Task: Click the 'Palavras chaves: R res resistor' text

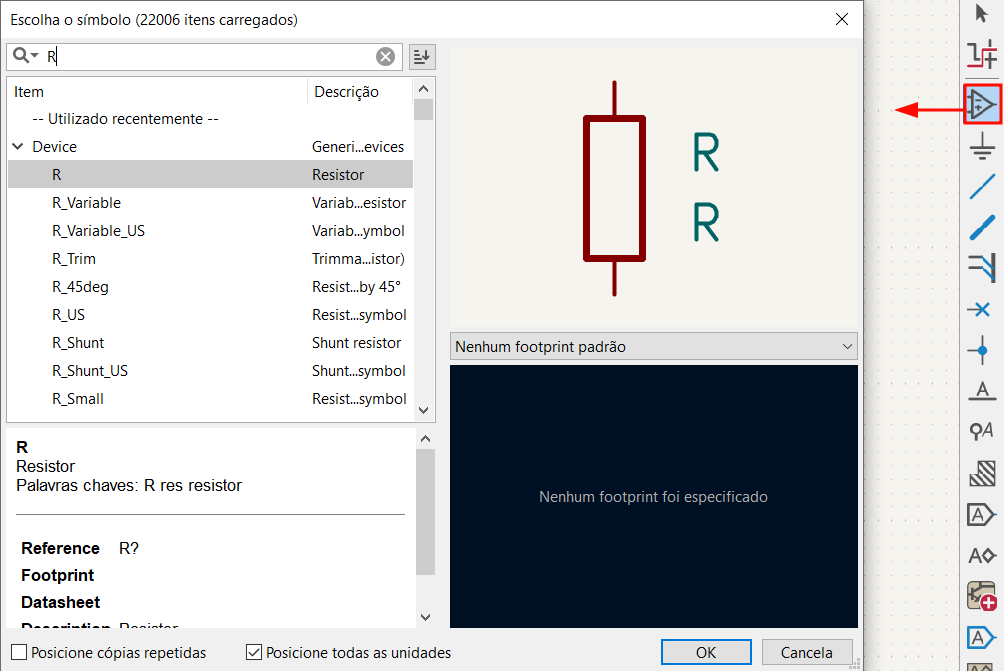Action: tap(129, 485)
